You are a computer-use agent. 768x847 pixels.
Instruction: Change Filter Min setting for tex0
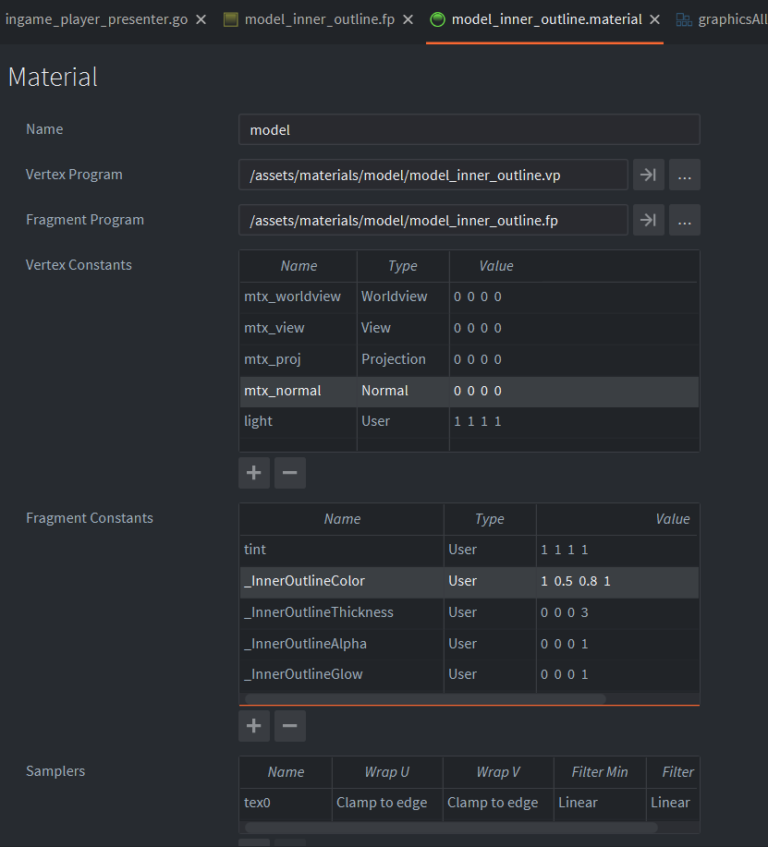pyautogui.click(x=598, y=803)
